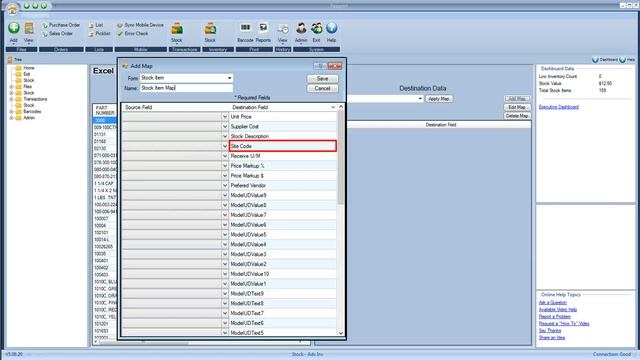
Task: Open source field dropdown for Preferred Vendor
Action: coord(224,185)
